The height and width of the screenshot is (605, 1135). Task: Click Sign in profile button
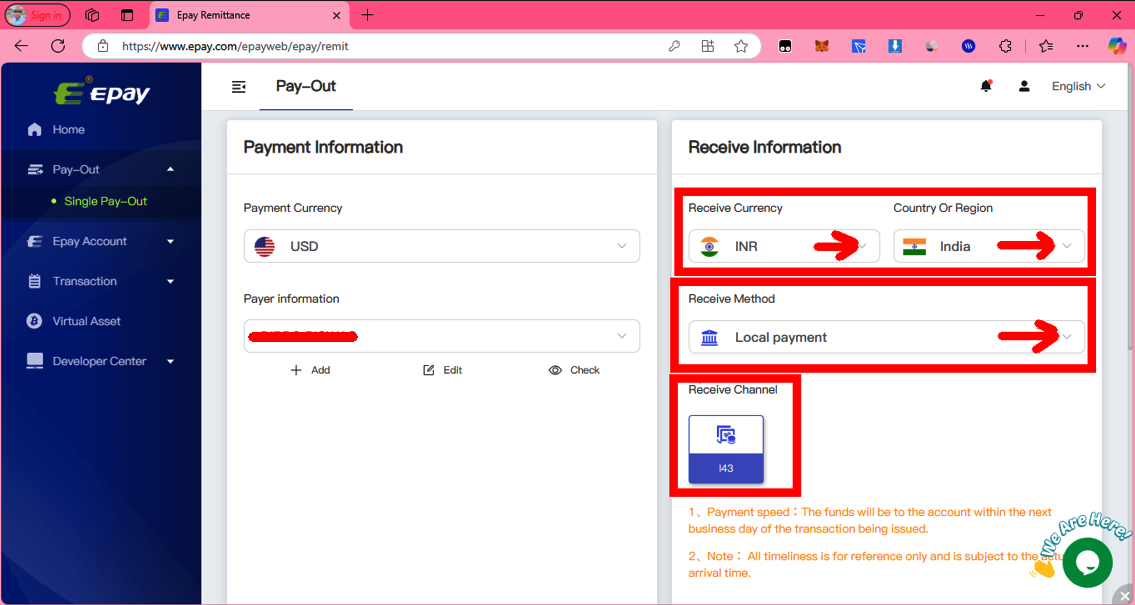[x=38, y=14]
